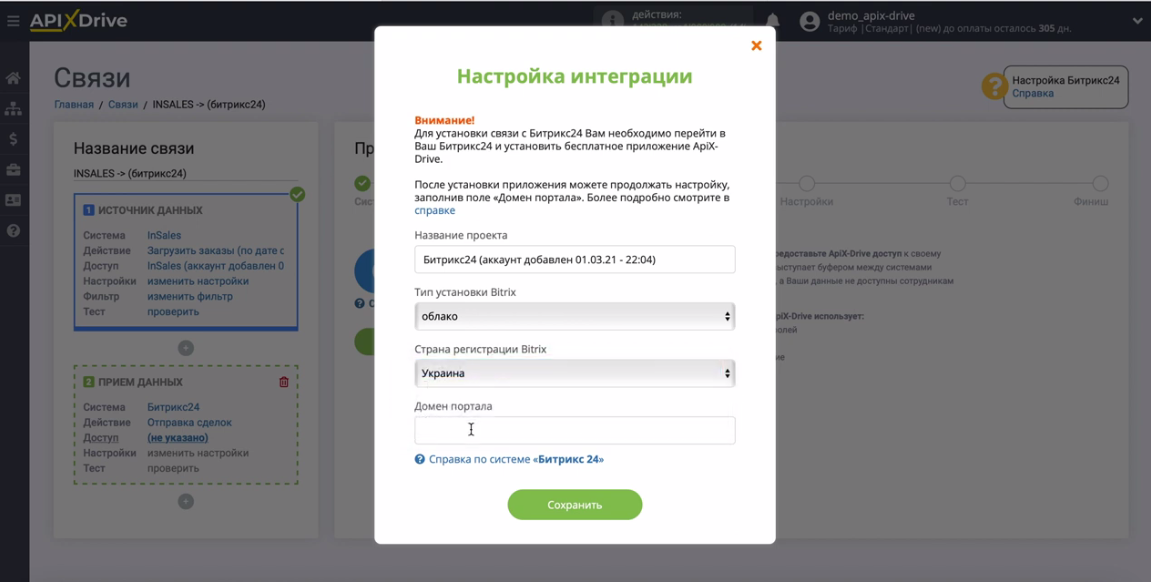Open the Bitrix installation type dropdown
1151x582 pixels.
click(x=575, y=316)
